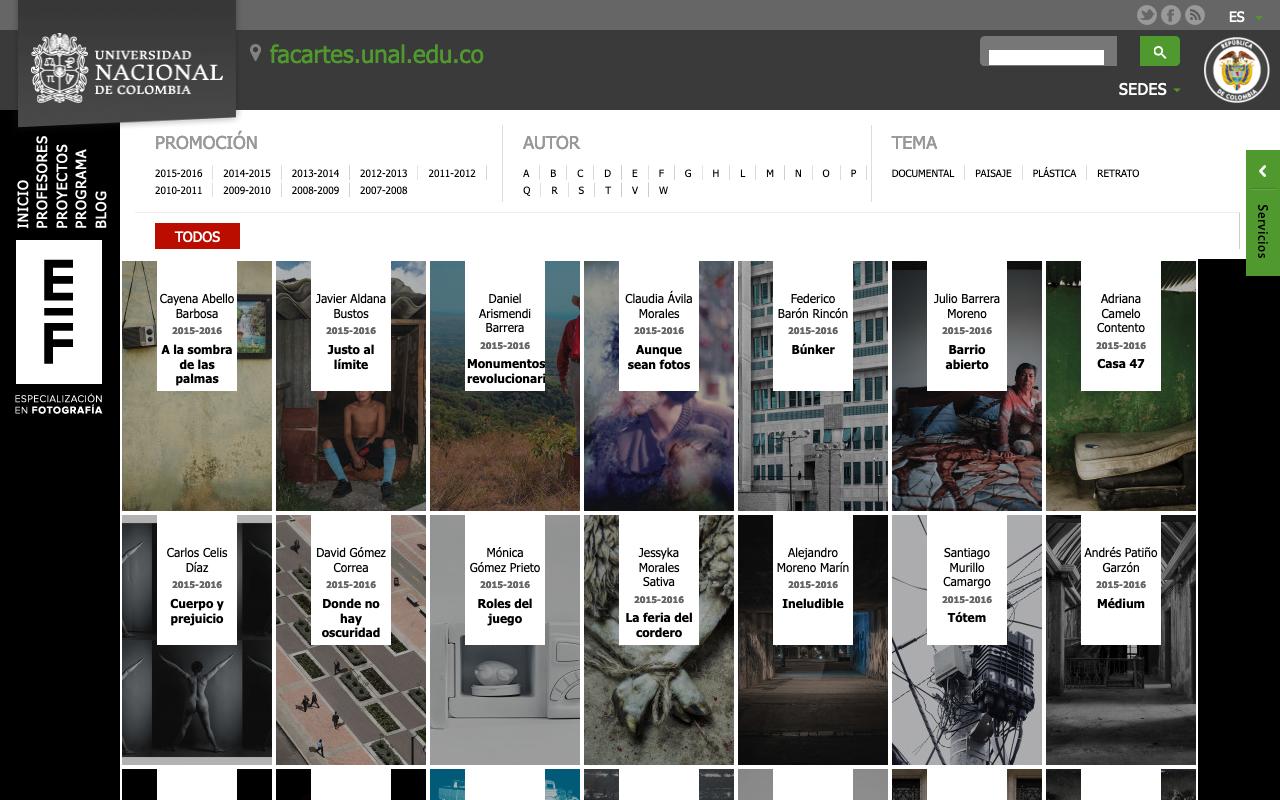Filter authors by letter G
Image resolution: width=1280 pixels, height=800 pixels.
688,173
